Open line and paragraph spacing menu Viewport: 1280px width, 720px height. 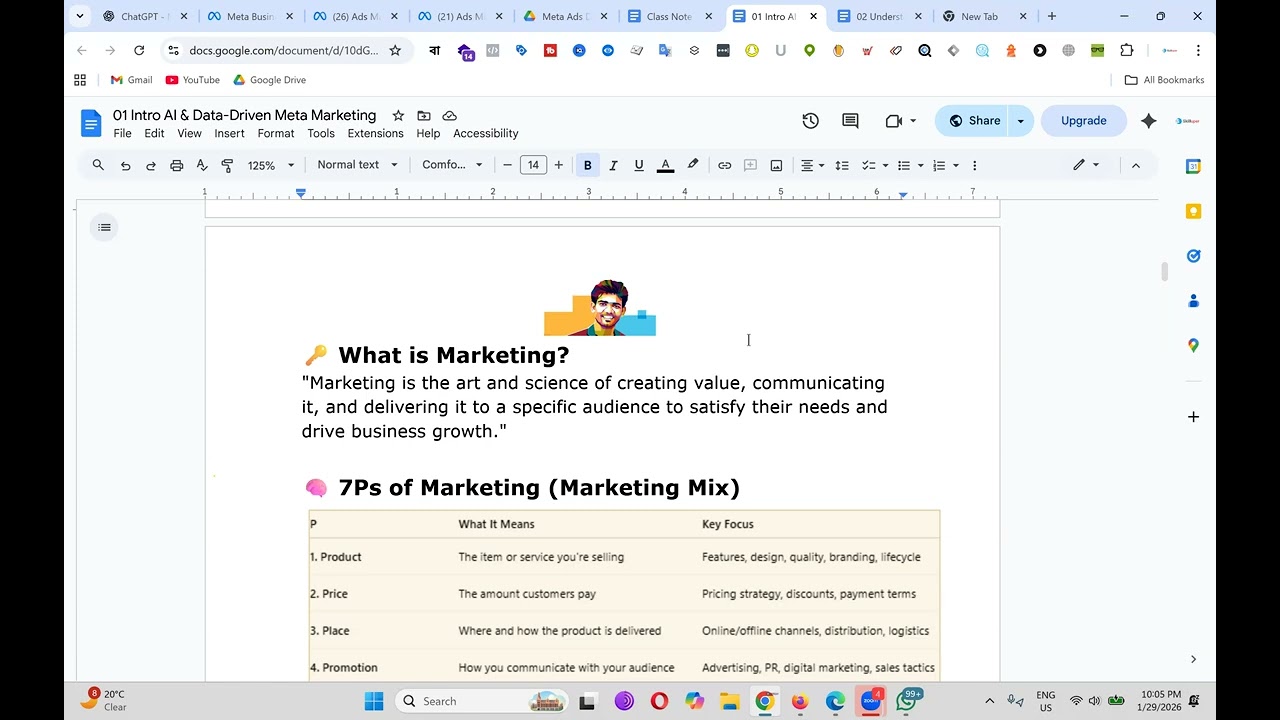tap(842, 165)
